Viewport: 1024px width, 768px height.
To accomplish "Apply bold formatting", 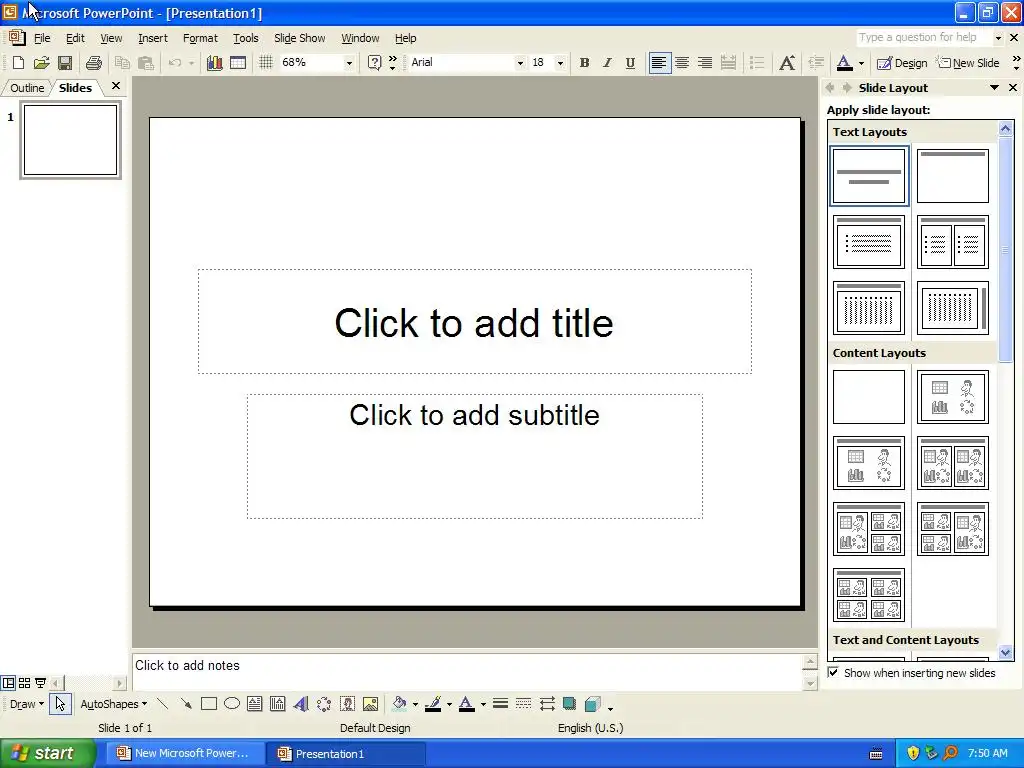I will click(x=584, y=63).
